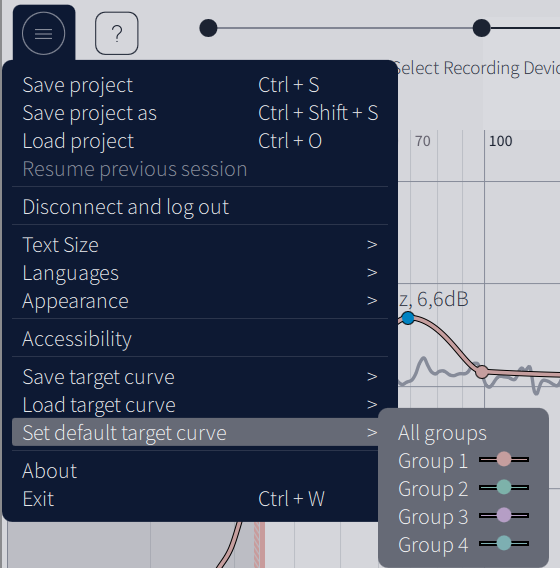
Task: Open the question mark help icon
Action: tap(117, 33)
